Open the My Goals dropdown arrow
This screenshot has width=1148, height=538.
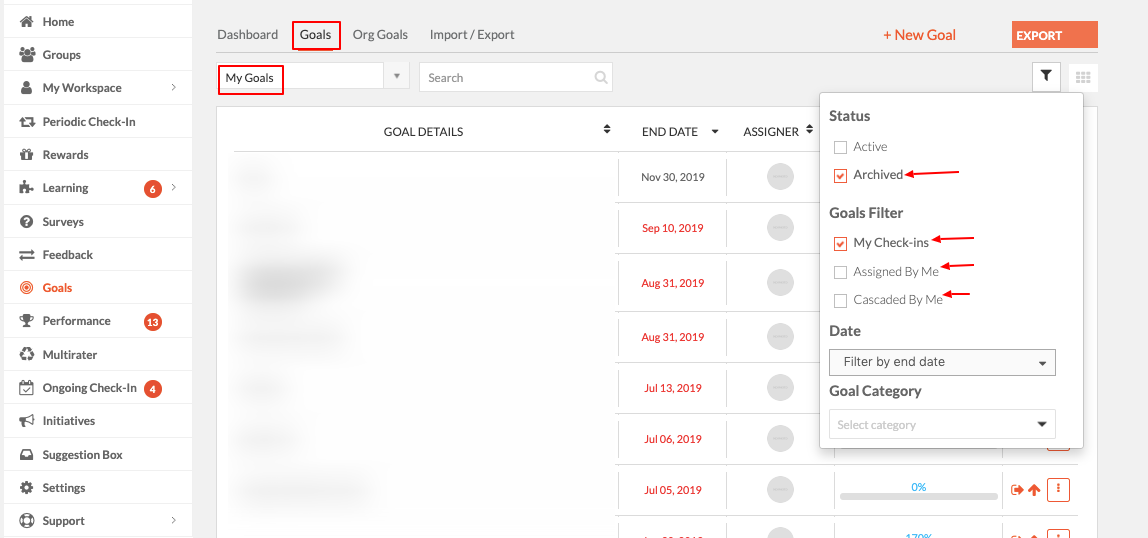pos(397,76)
